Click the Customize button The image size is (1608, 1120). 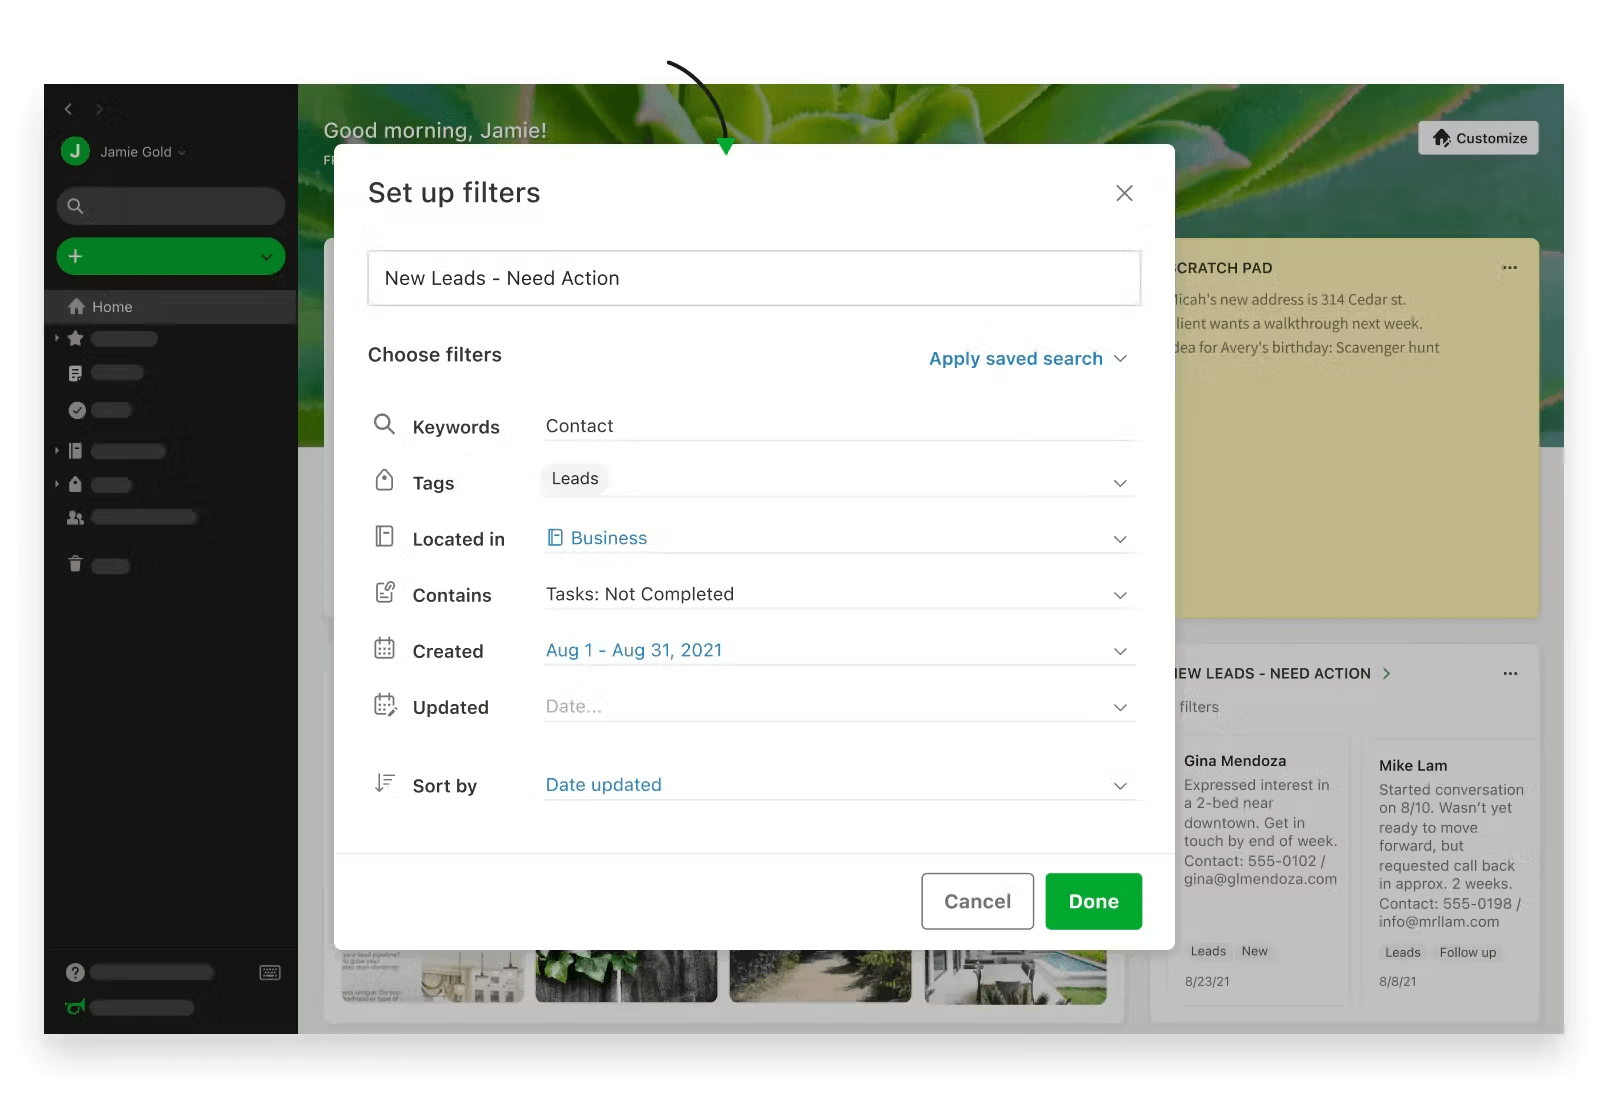pyautogui.click(x=1478, y=138)
